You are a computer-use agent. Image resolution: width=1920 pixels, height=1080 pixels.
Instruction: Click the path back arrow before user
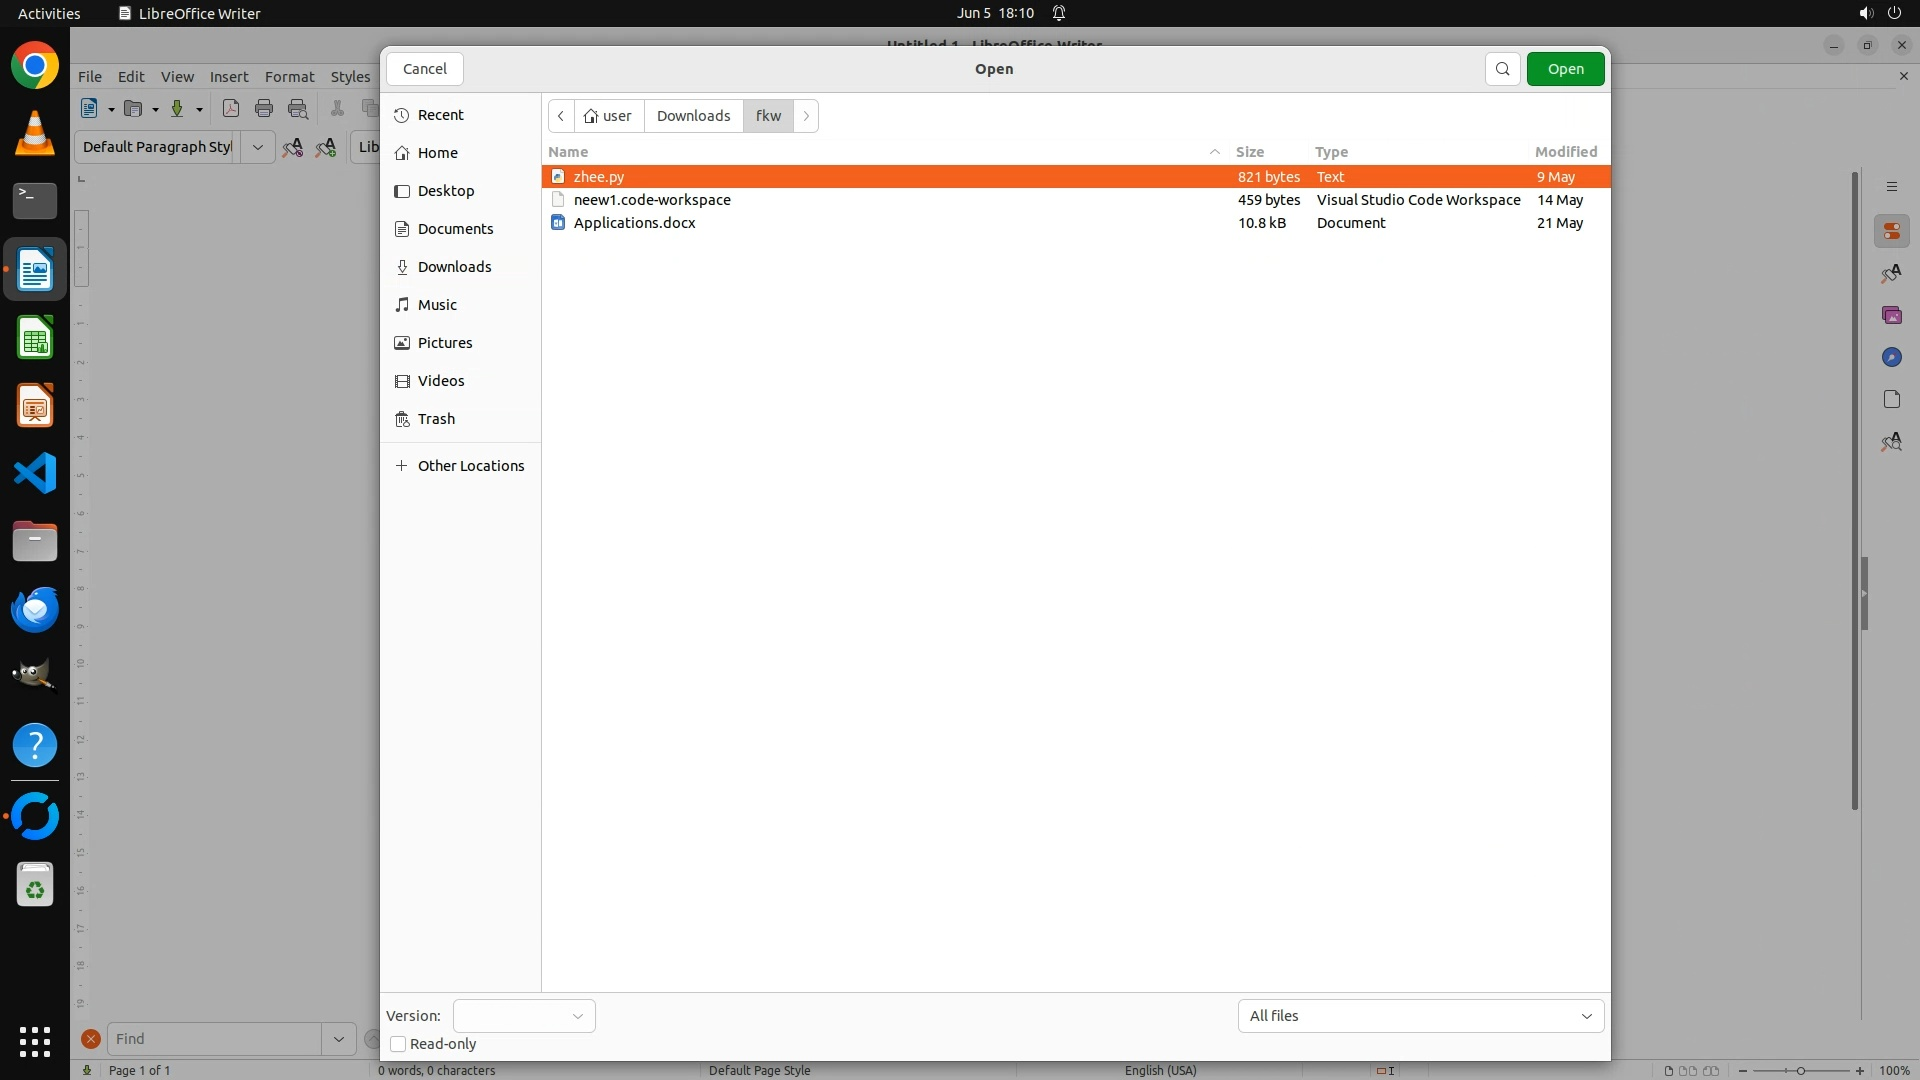click(x=561, y=116)
